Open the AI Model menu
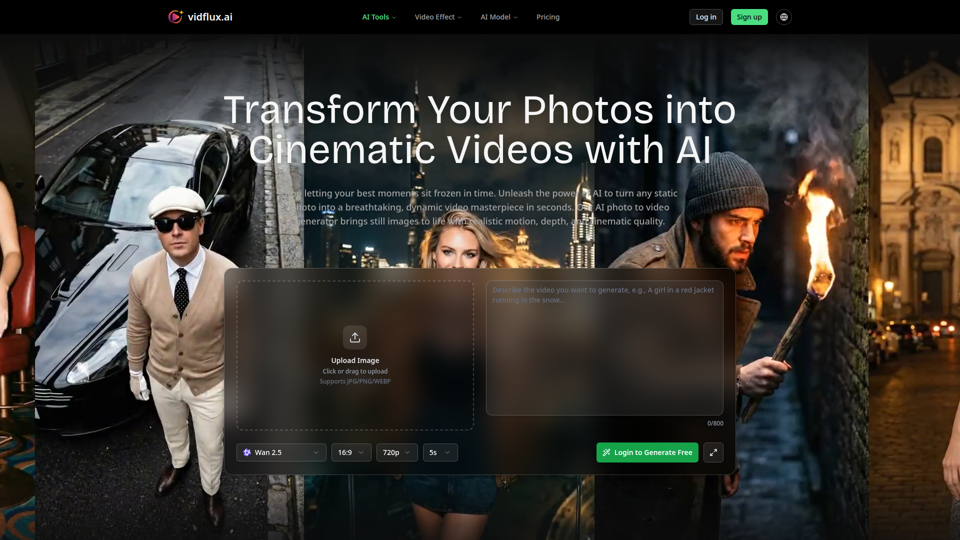 coord(498,17)
